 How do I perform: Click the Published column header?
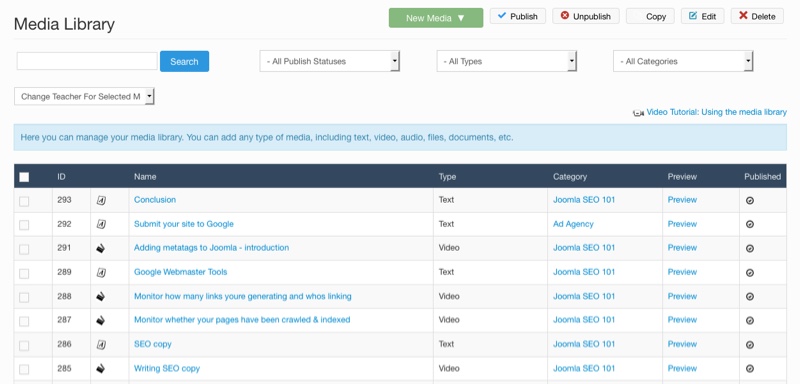[762, 177]
